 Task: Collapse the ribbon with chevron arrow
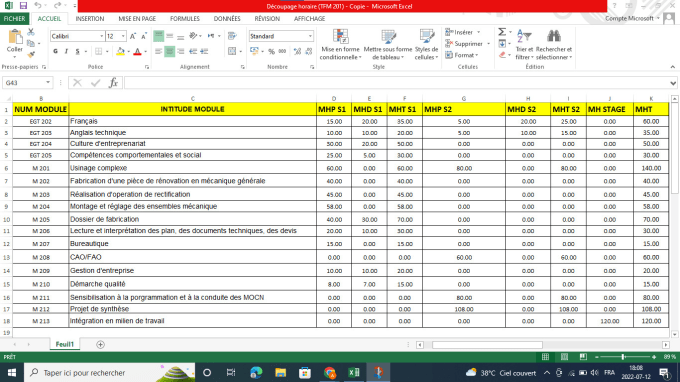(x=673, y=67)
